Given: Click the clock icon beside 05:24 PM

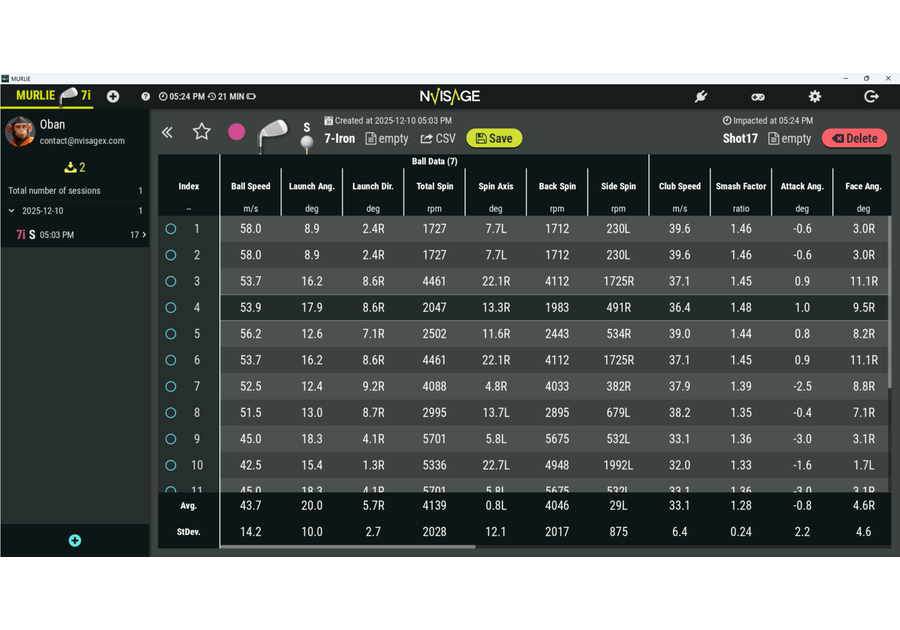Looking at the screenshot, I should pyautogui.click(x=163, y=96).
